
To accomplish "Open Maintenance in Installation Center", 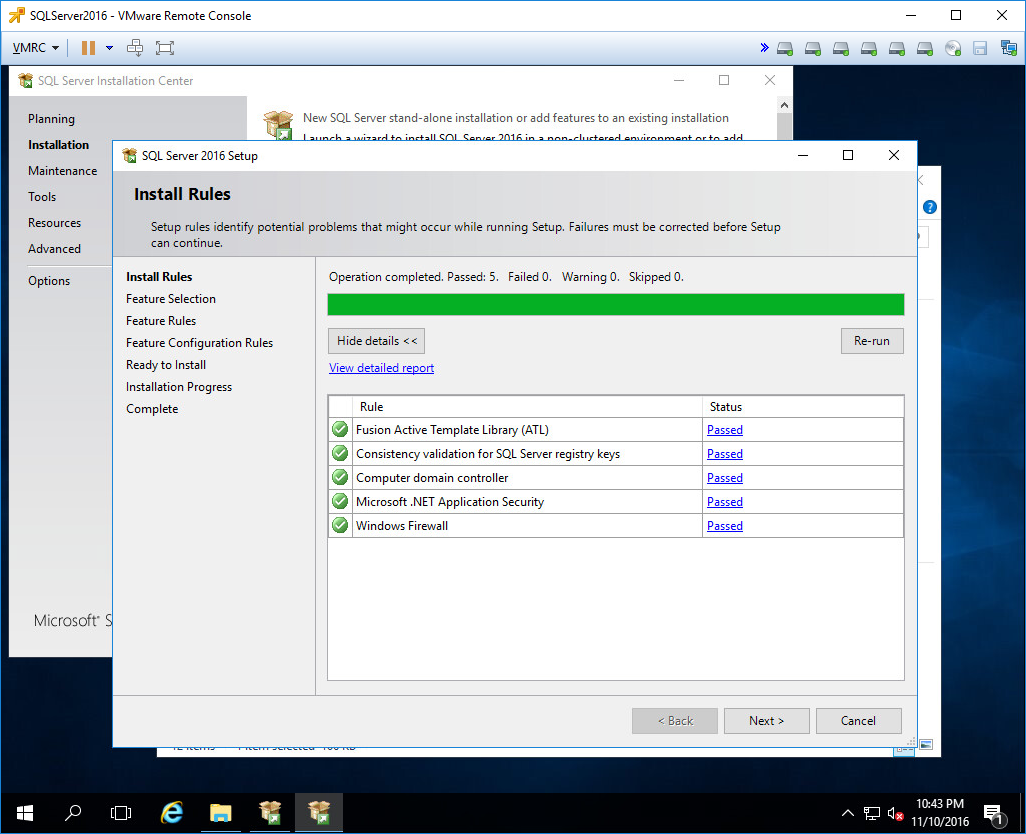I will pyautogui.click(x=62, y=171).
